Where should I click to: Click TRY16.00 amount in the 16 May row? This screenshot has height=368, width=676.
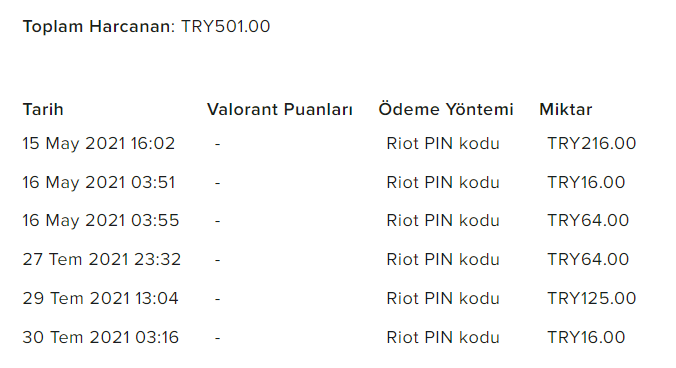point(586,182)
